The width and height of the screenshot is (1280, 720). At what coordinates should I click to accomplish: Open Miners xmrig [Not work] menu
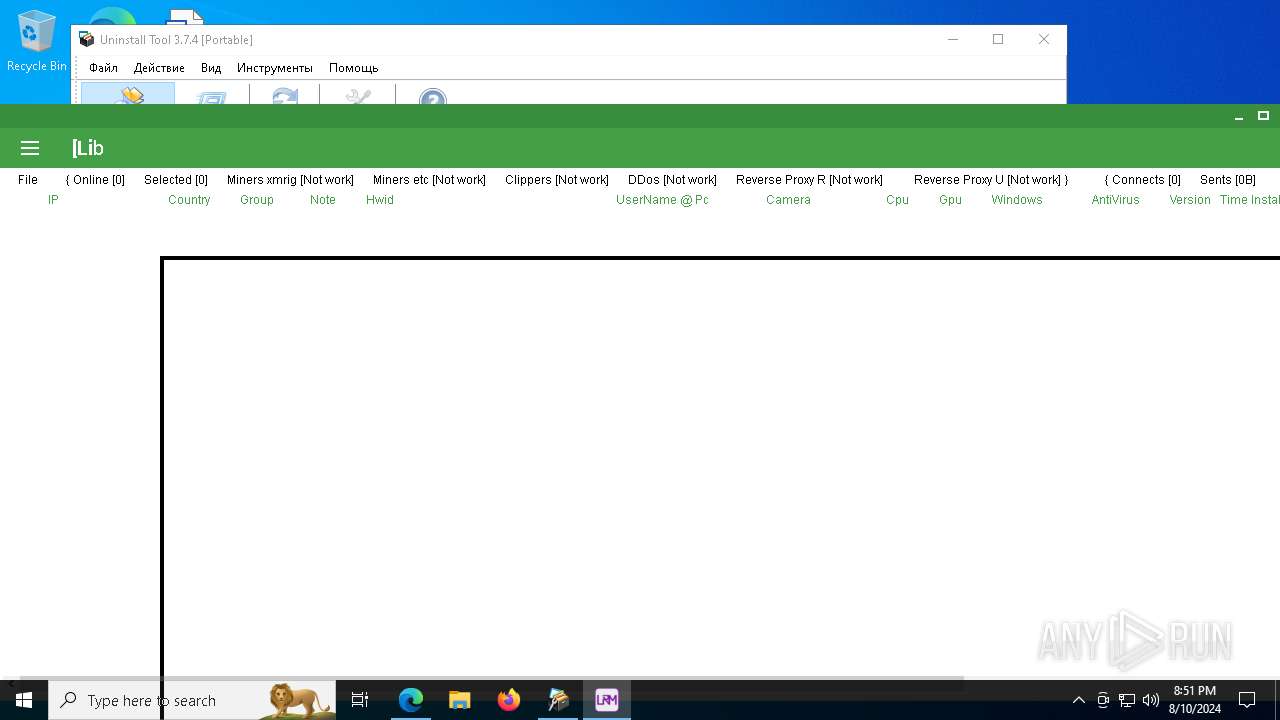(x=290, y=180)
